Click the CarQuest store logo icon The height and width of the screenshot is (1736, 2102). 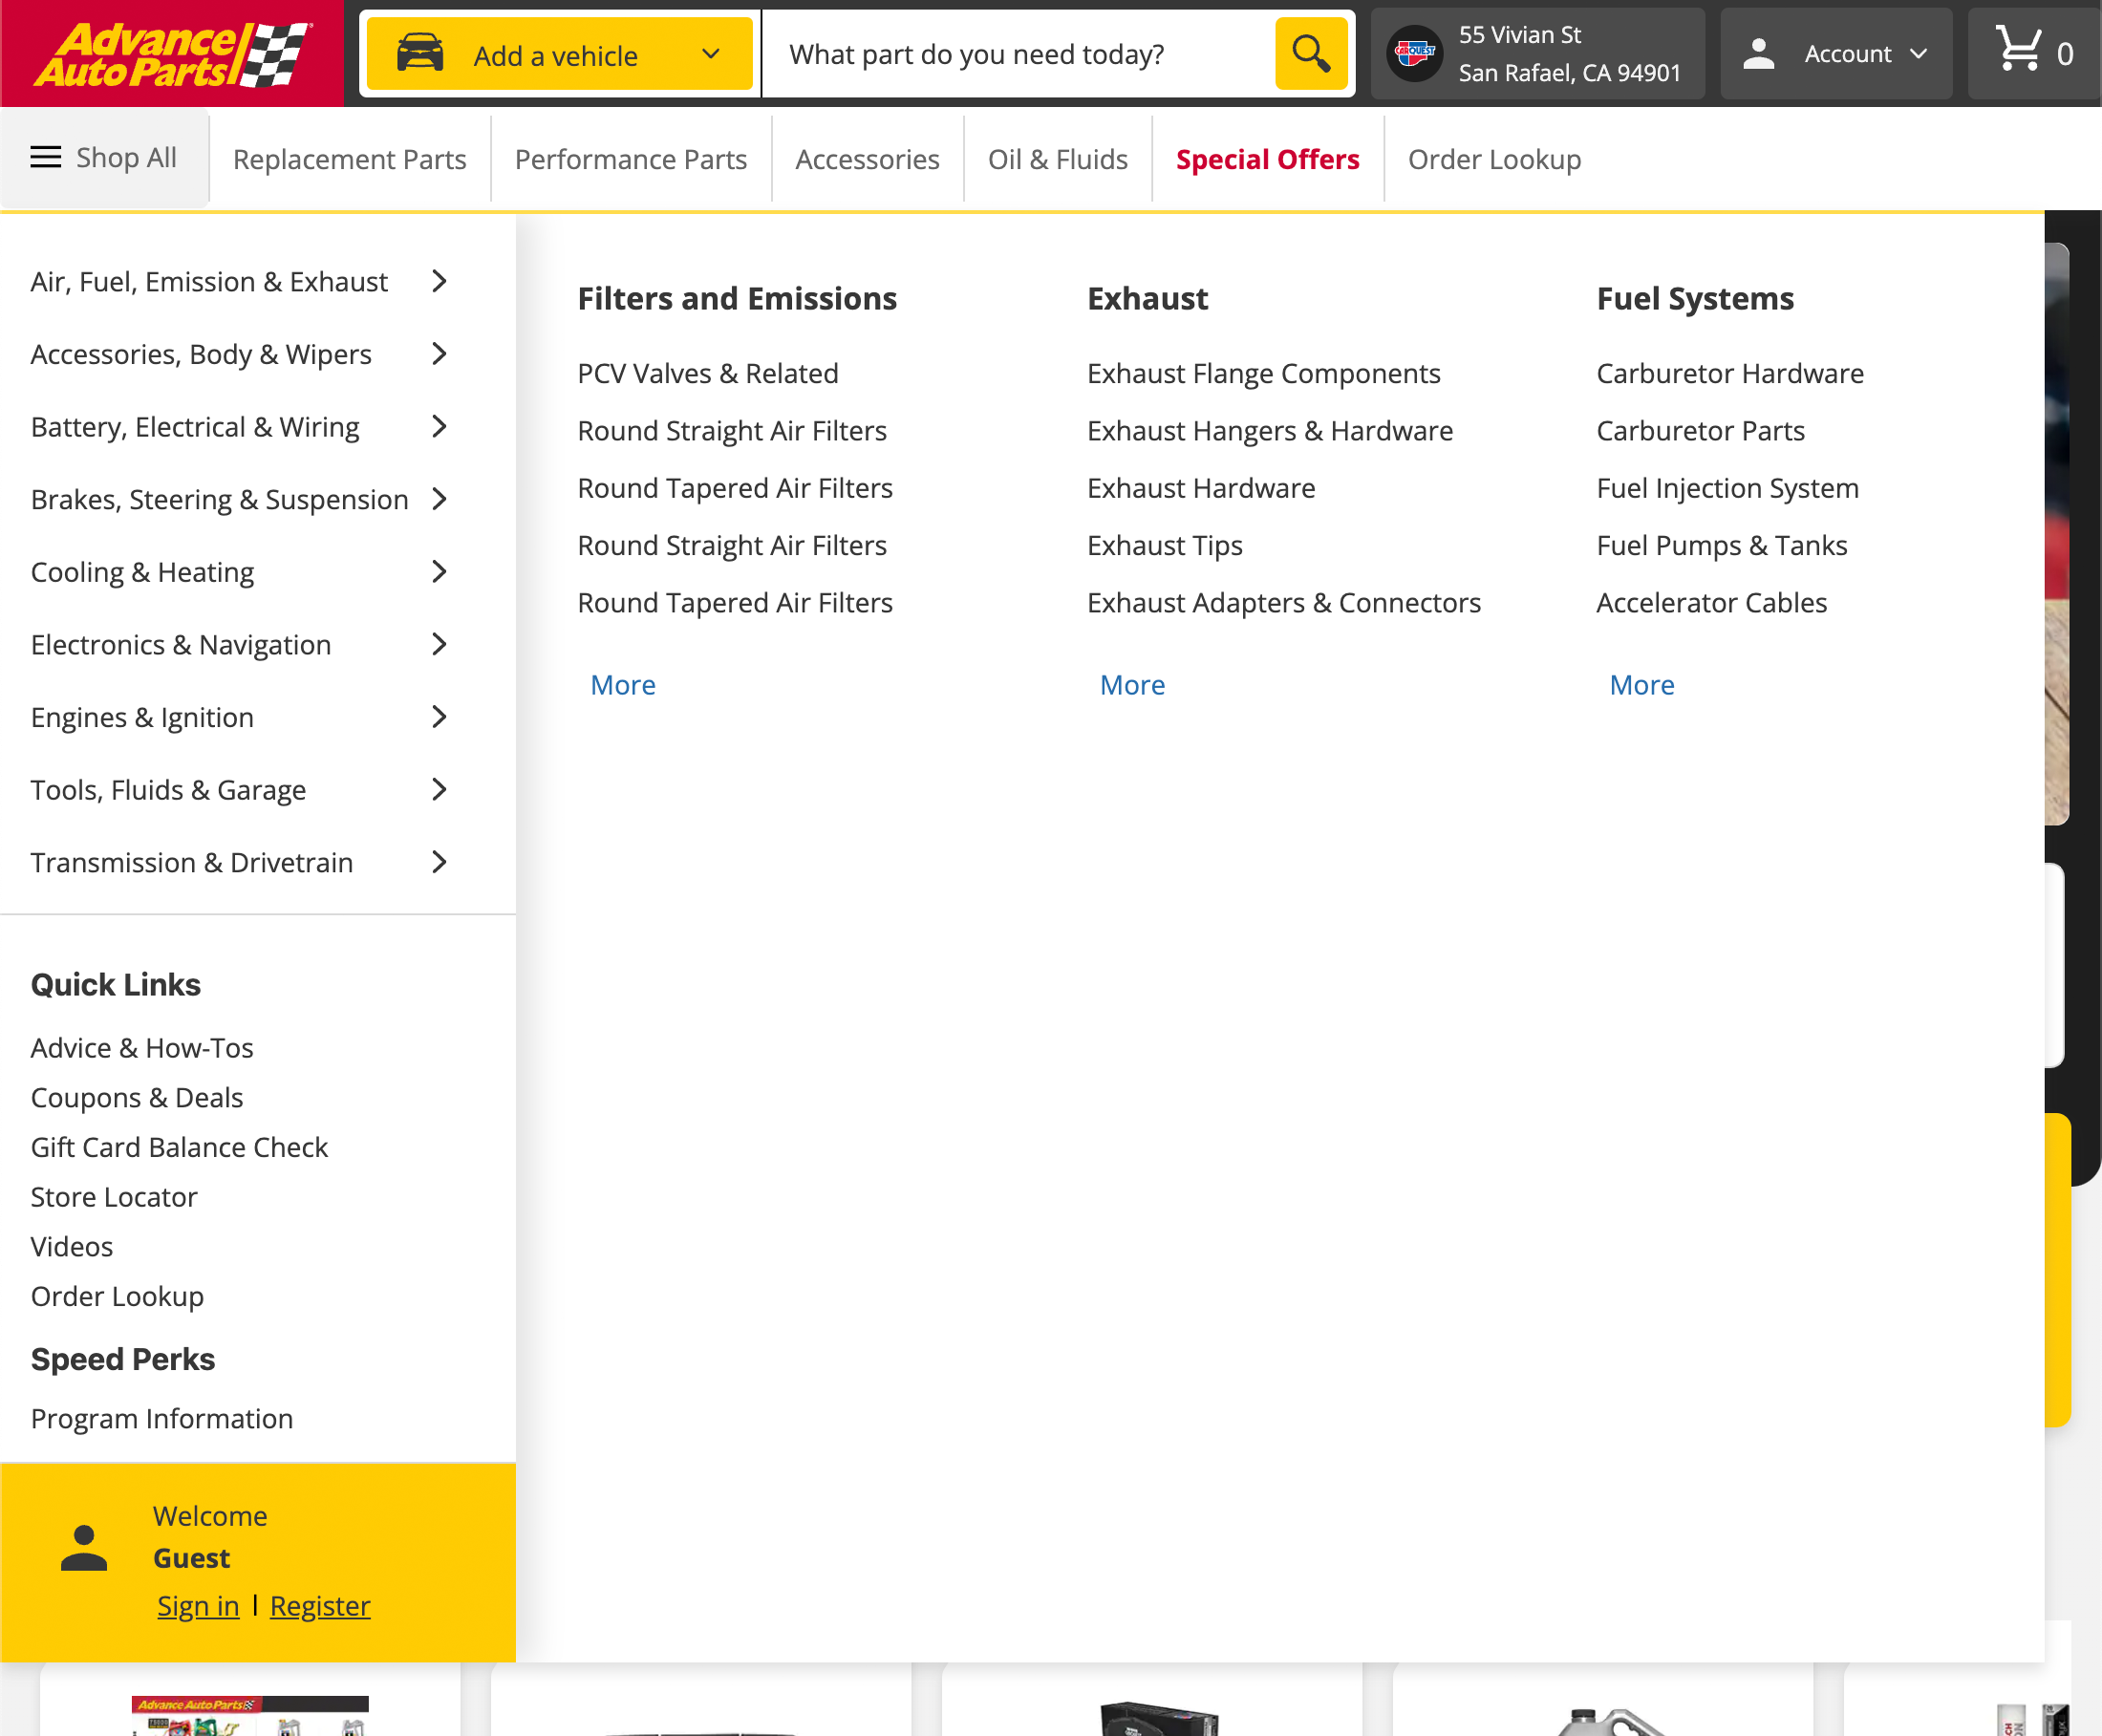1414,52
